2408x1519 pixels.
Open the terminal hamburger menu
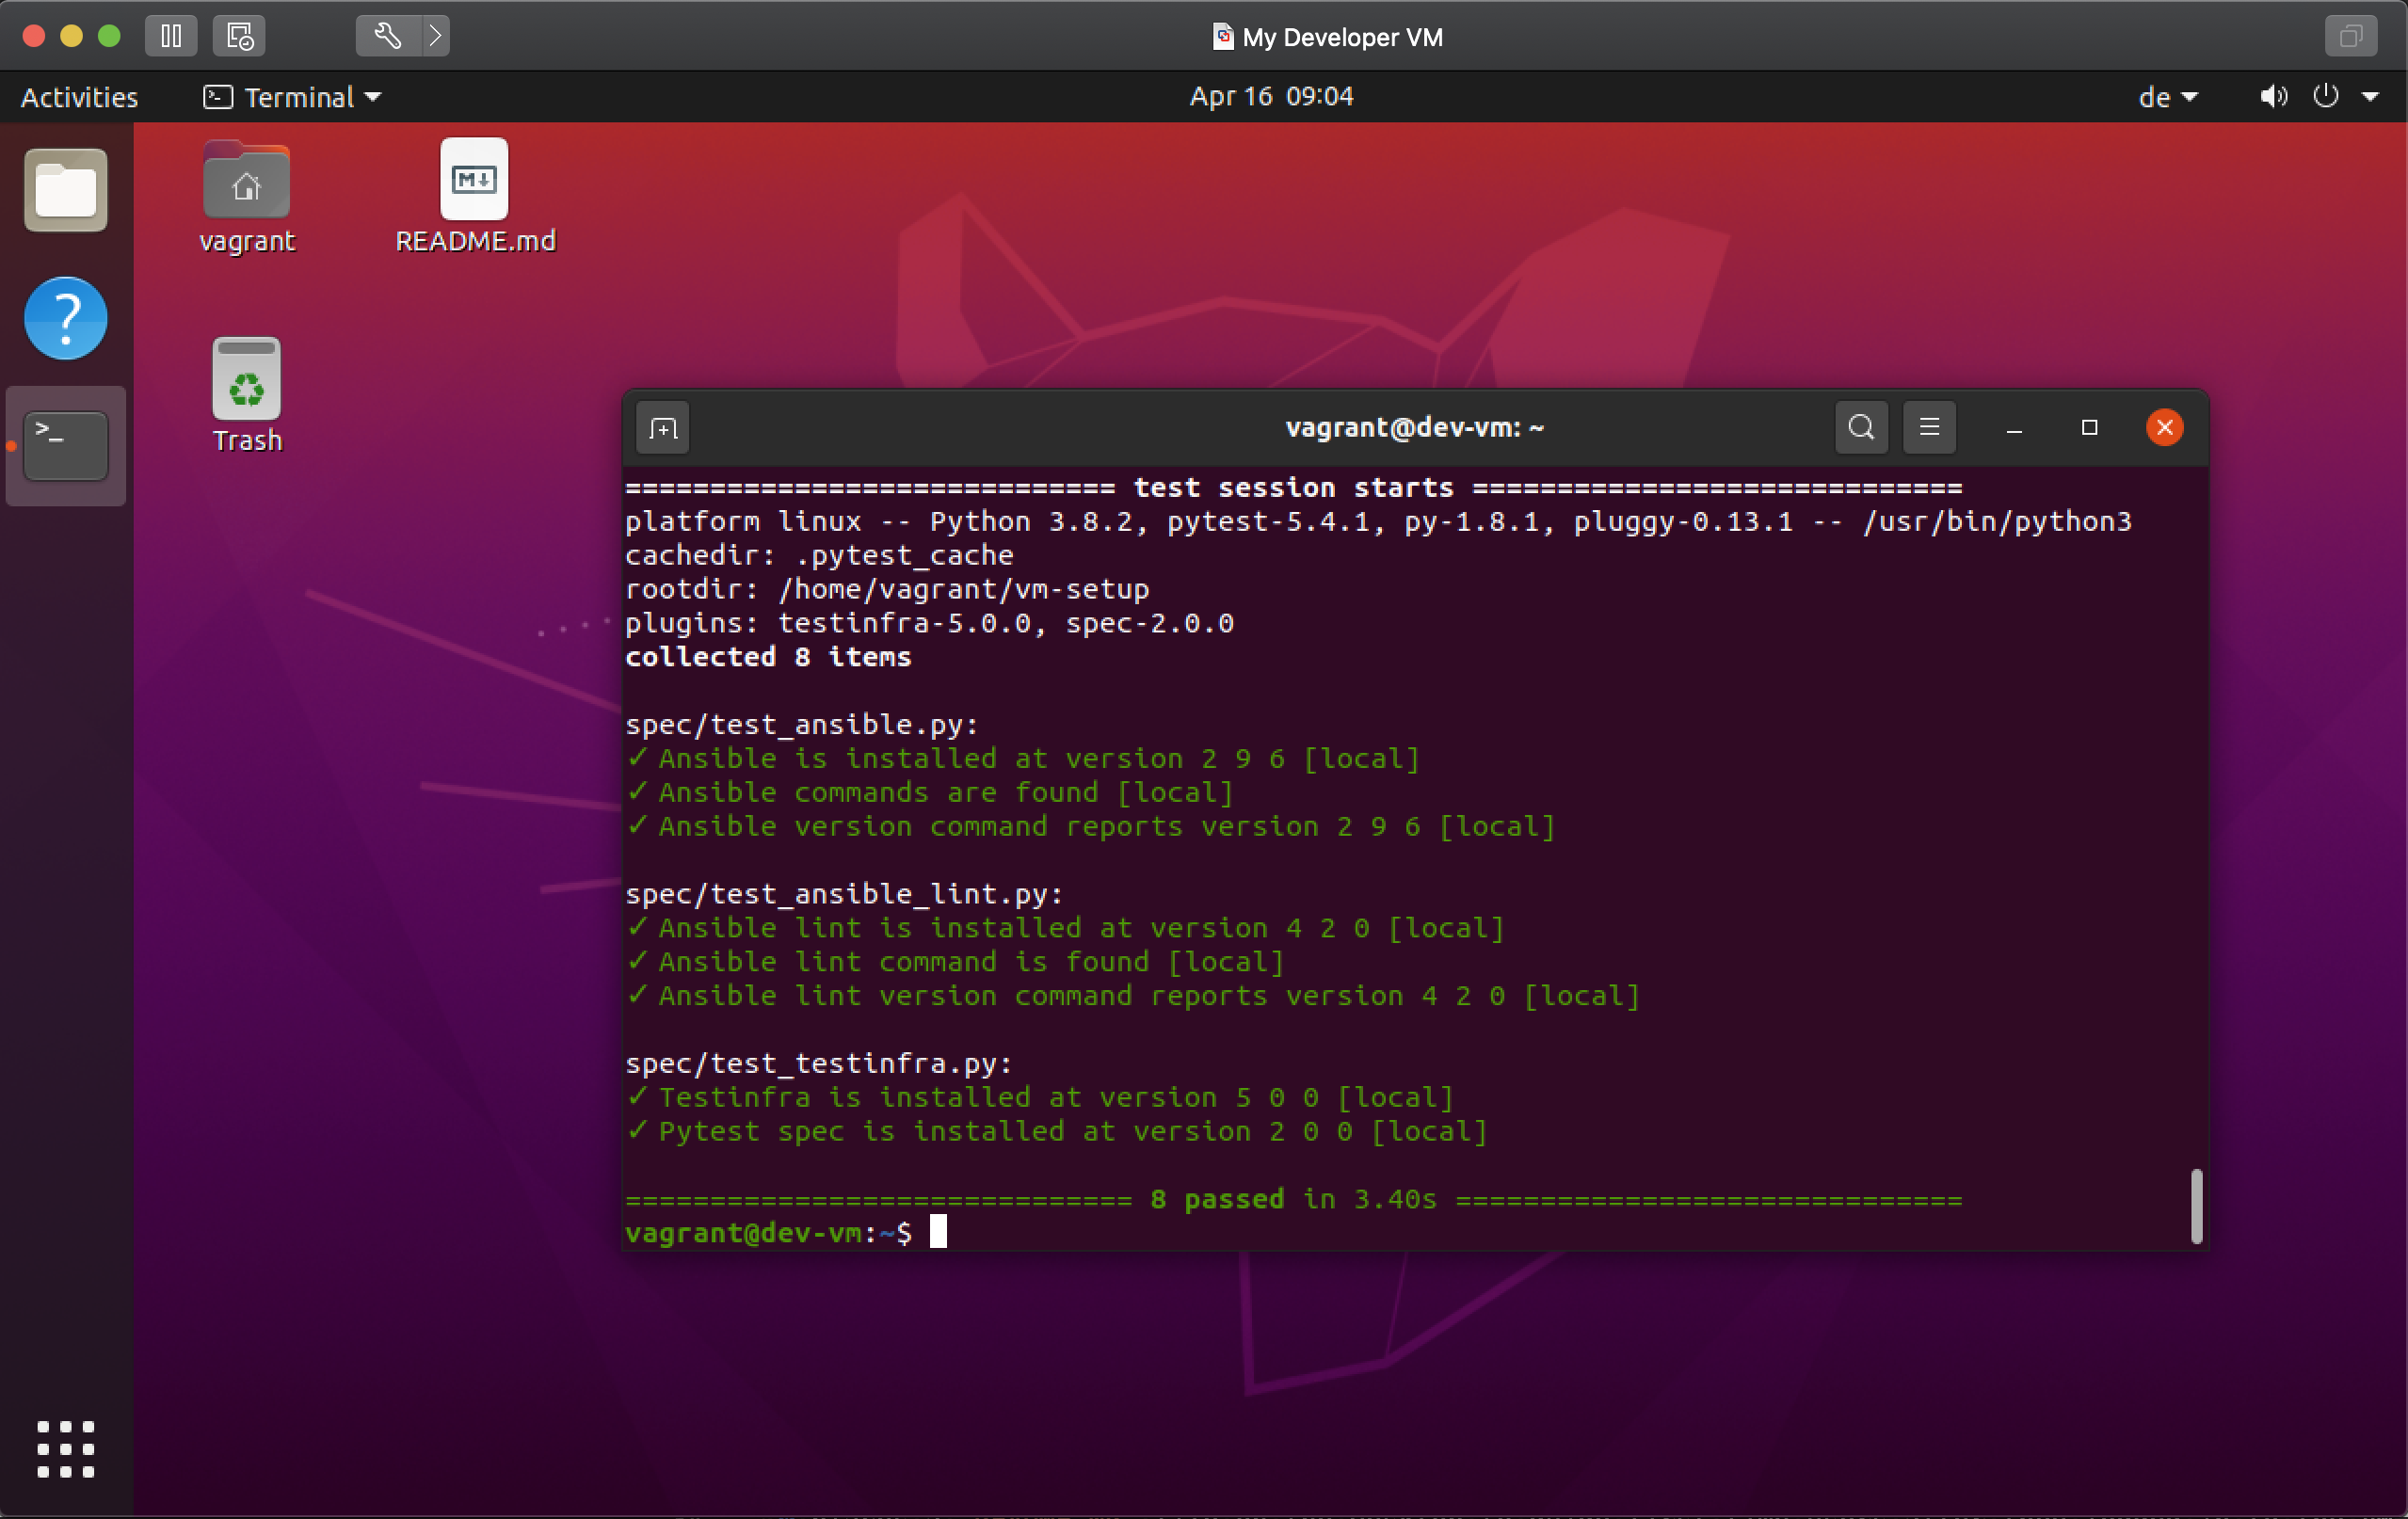(x=1928, y=427)
